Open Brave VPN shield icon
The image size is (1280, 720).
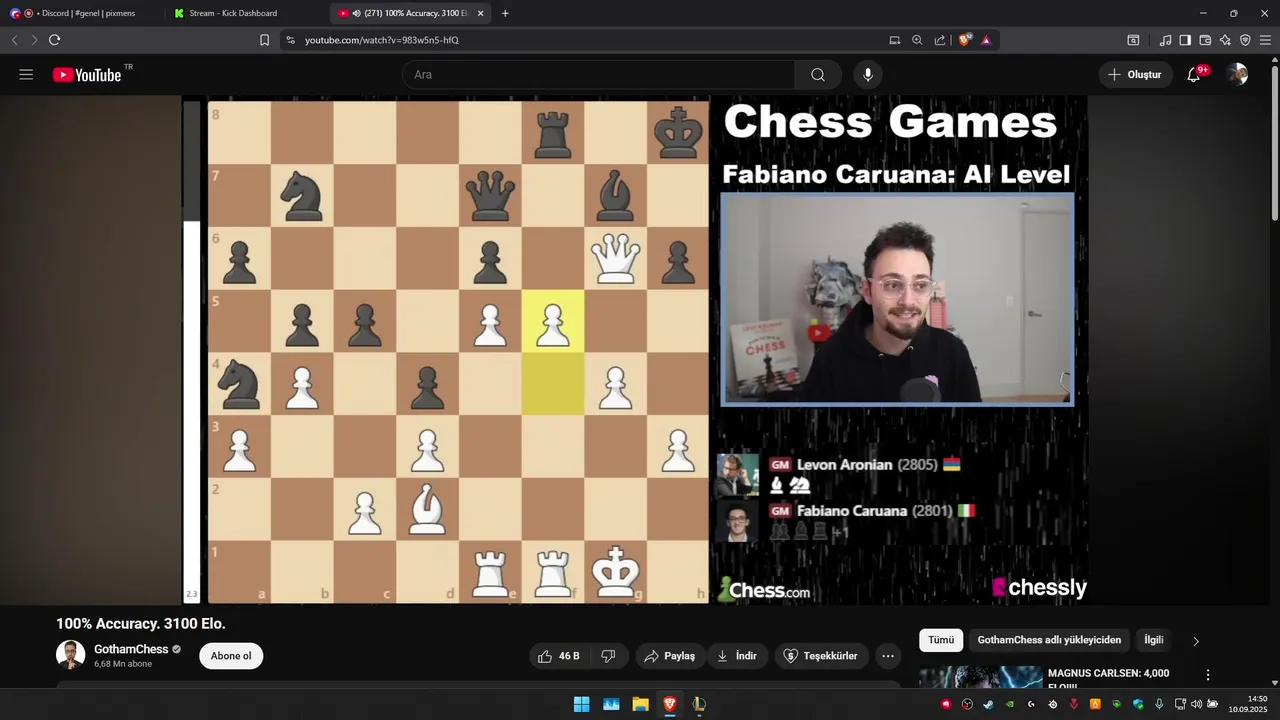coord(1245,40)
